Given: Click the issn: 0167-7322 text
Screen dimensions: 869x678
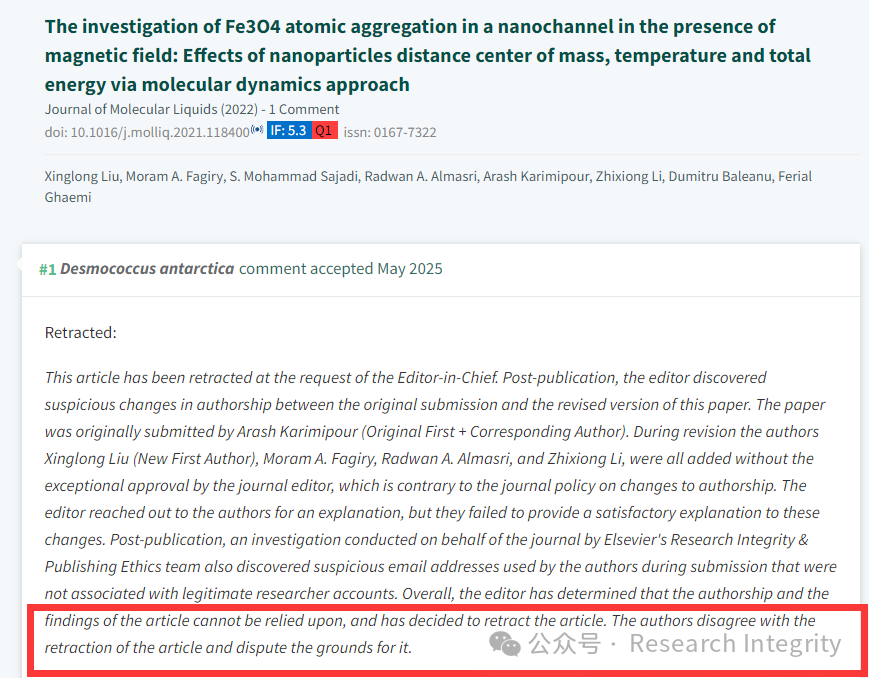Looking at the screenshot, I should pyautogui.click(x=390, y=132).
